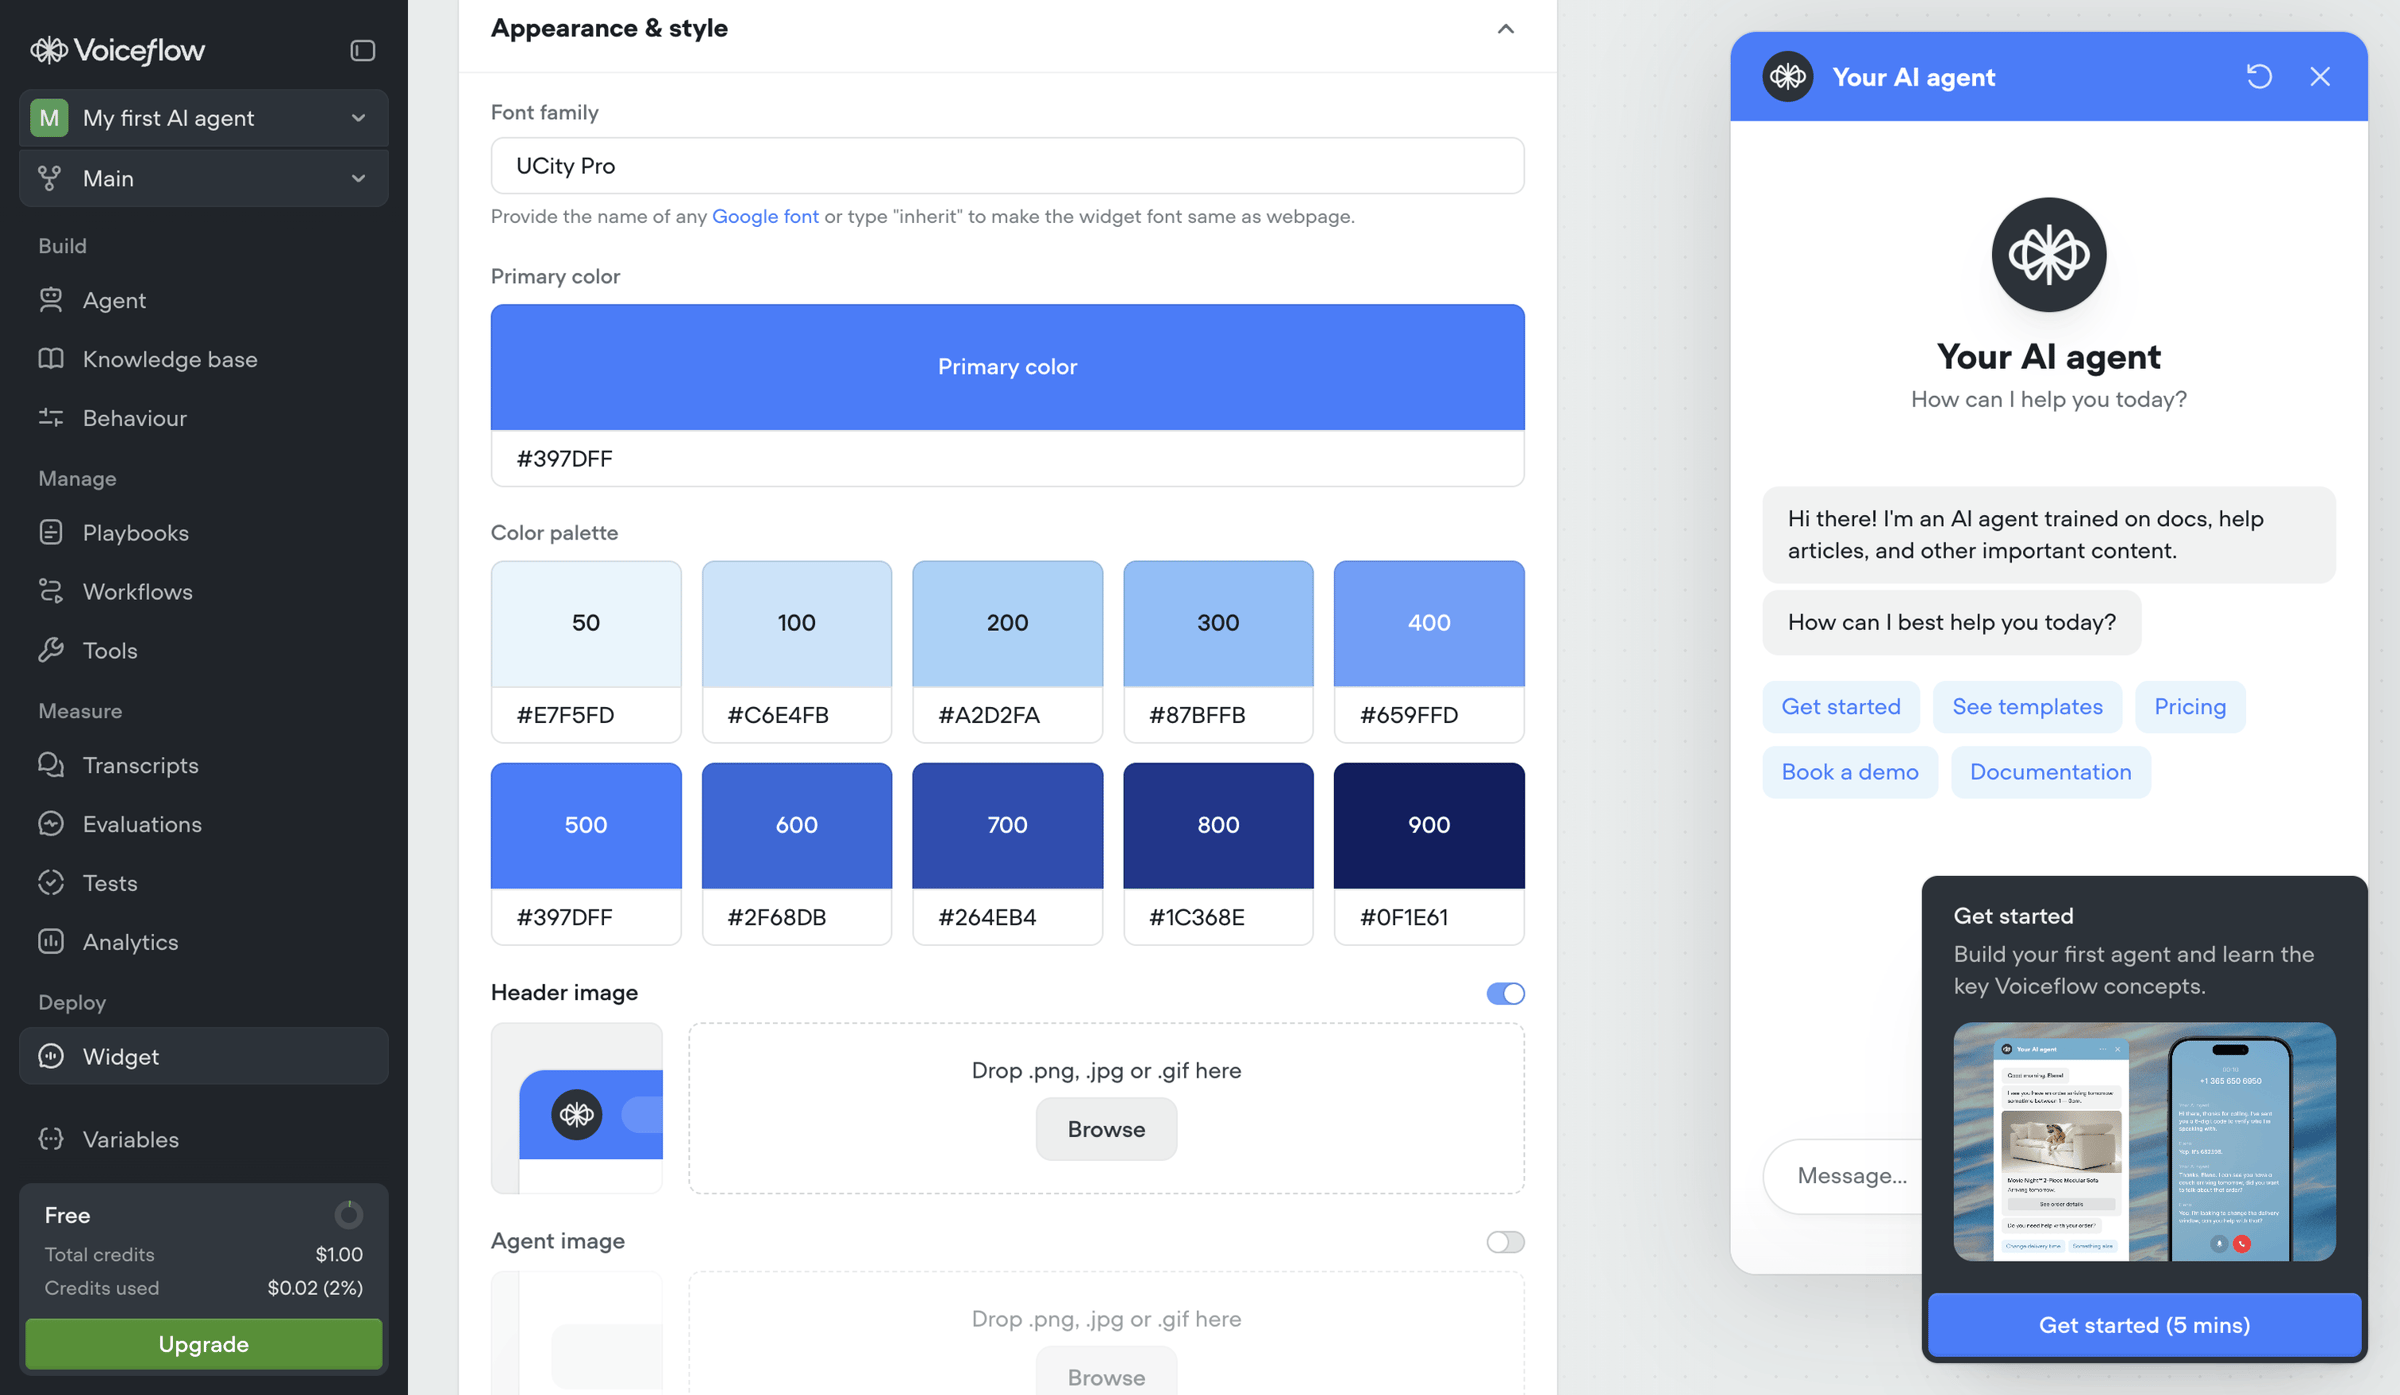Click the Pricing chip
Viewport: 2400px width, 1395px height.
coord(2190,707)
